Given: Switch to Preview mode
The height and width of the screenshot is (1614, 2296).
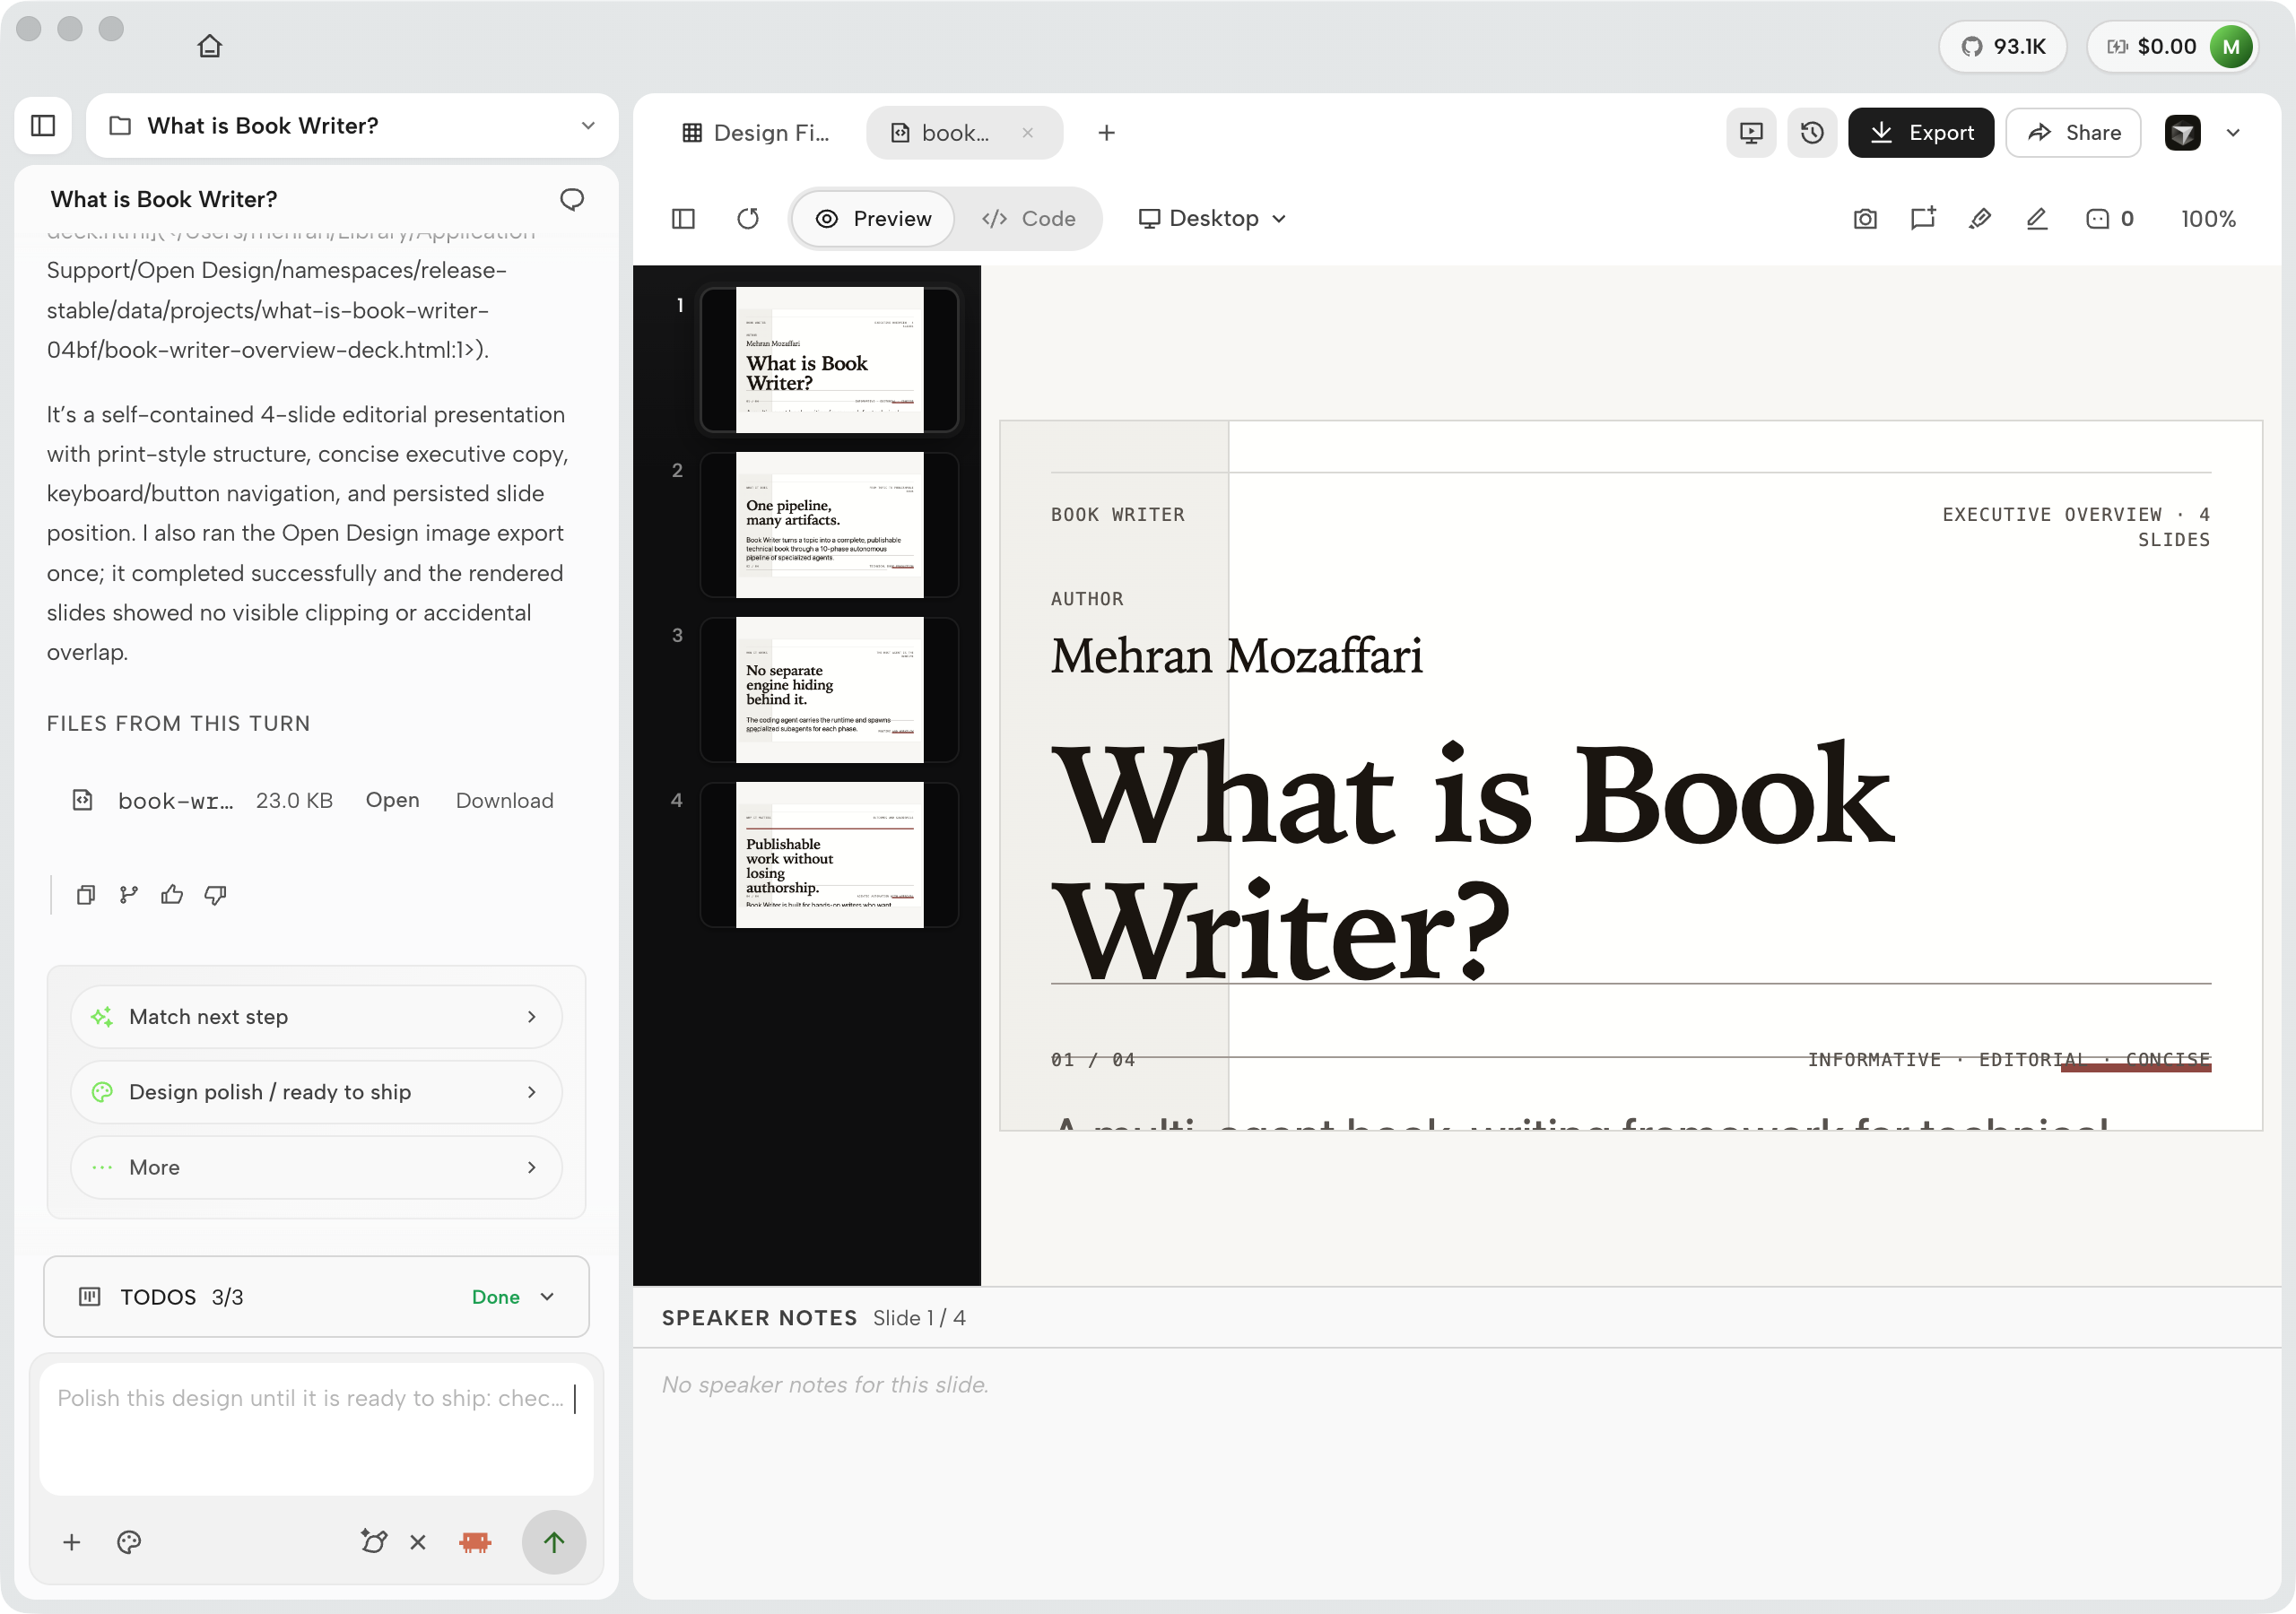Looking at the screenshot, I should coord(873,219).
